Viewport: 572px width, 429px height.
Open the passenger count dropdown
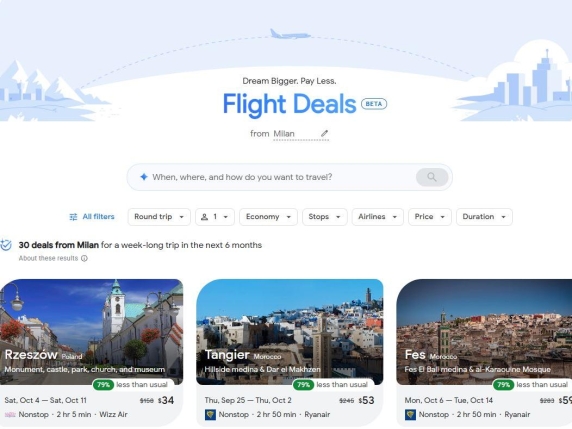point(215,217)
